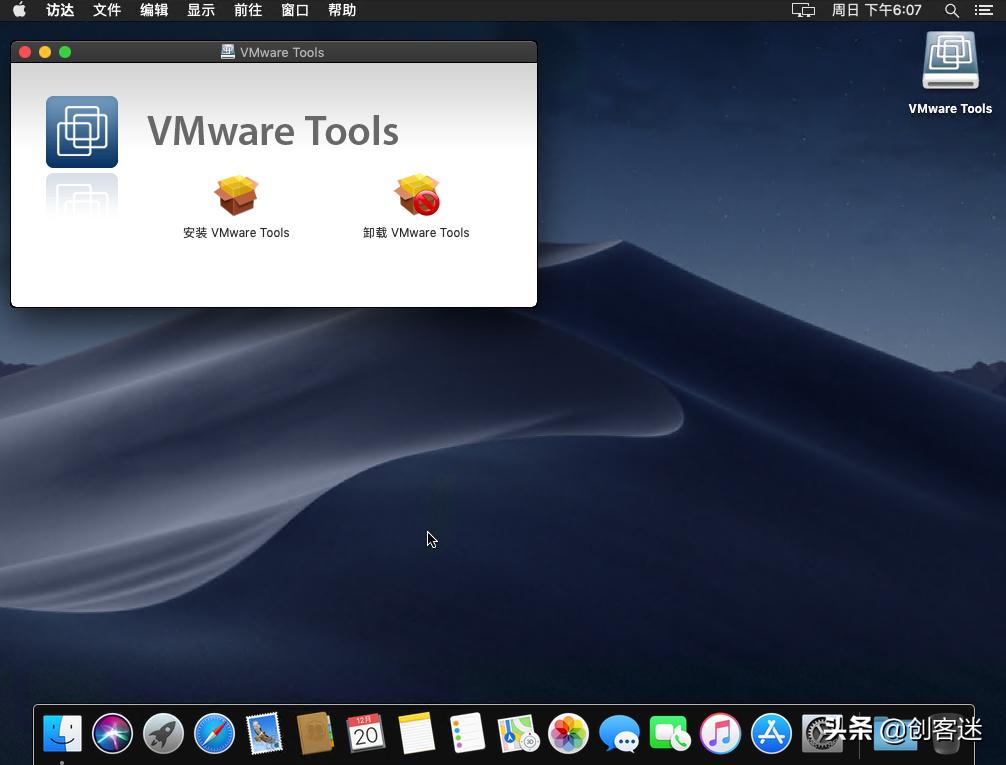Launch Safari from the Dock
1006x765 pixels.
213,733
